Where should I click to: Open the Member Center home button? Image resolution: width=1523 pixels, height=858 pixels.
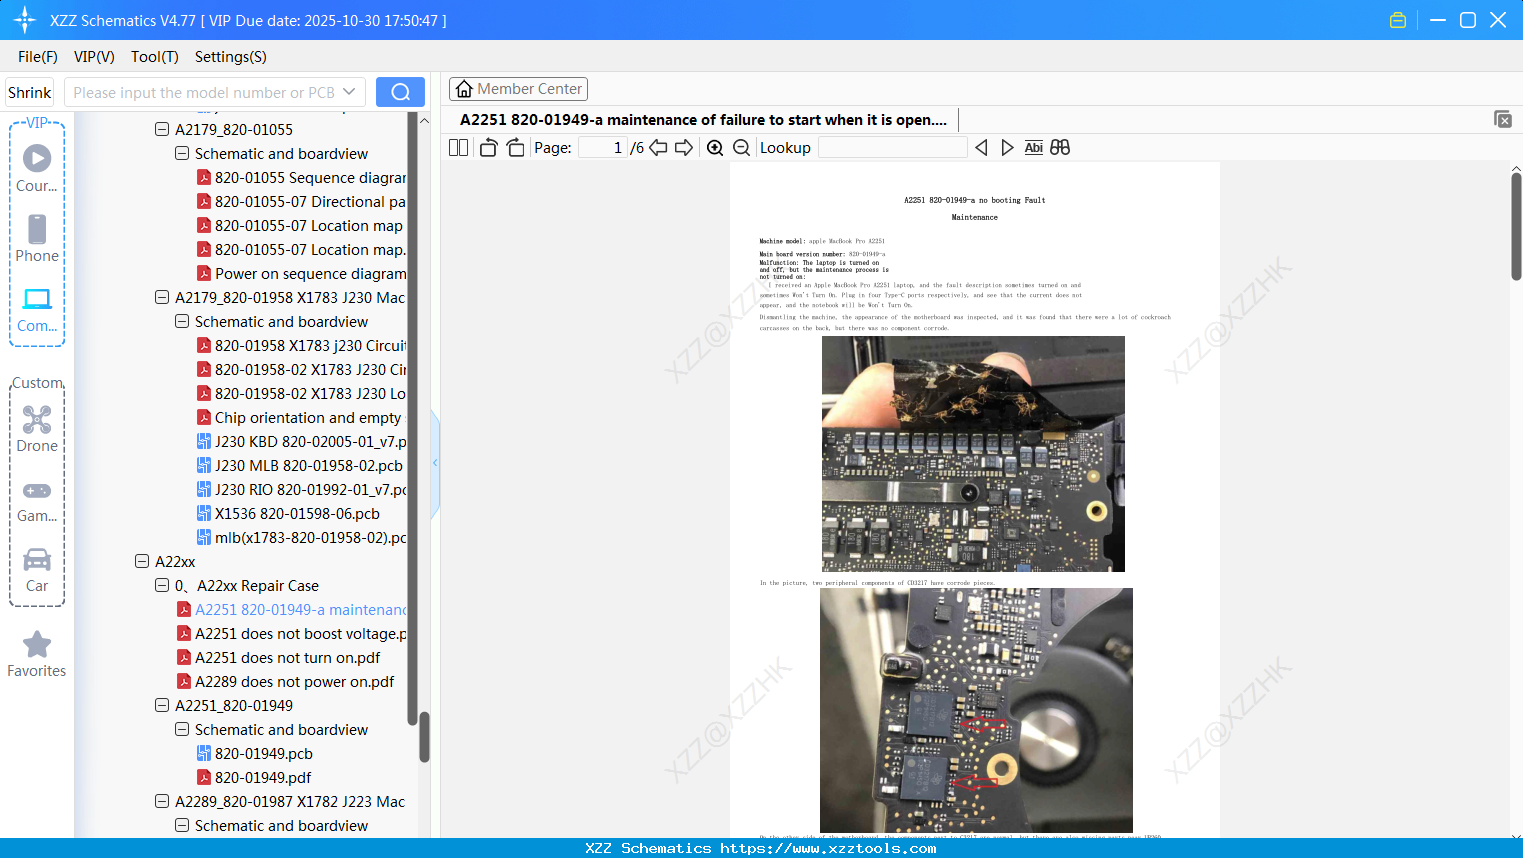(518, 89)
